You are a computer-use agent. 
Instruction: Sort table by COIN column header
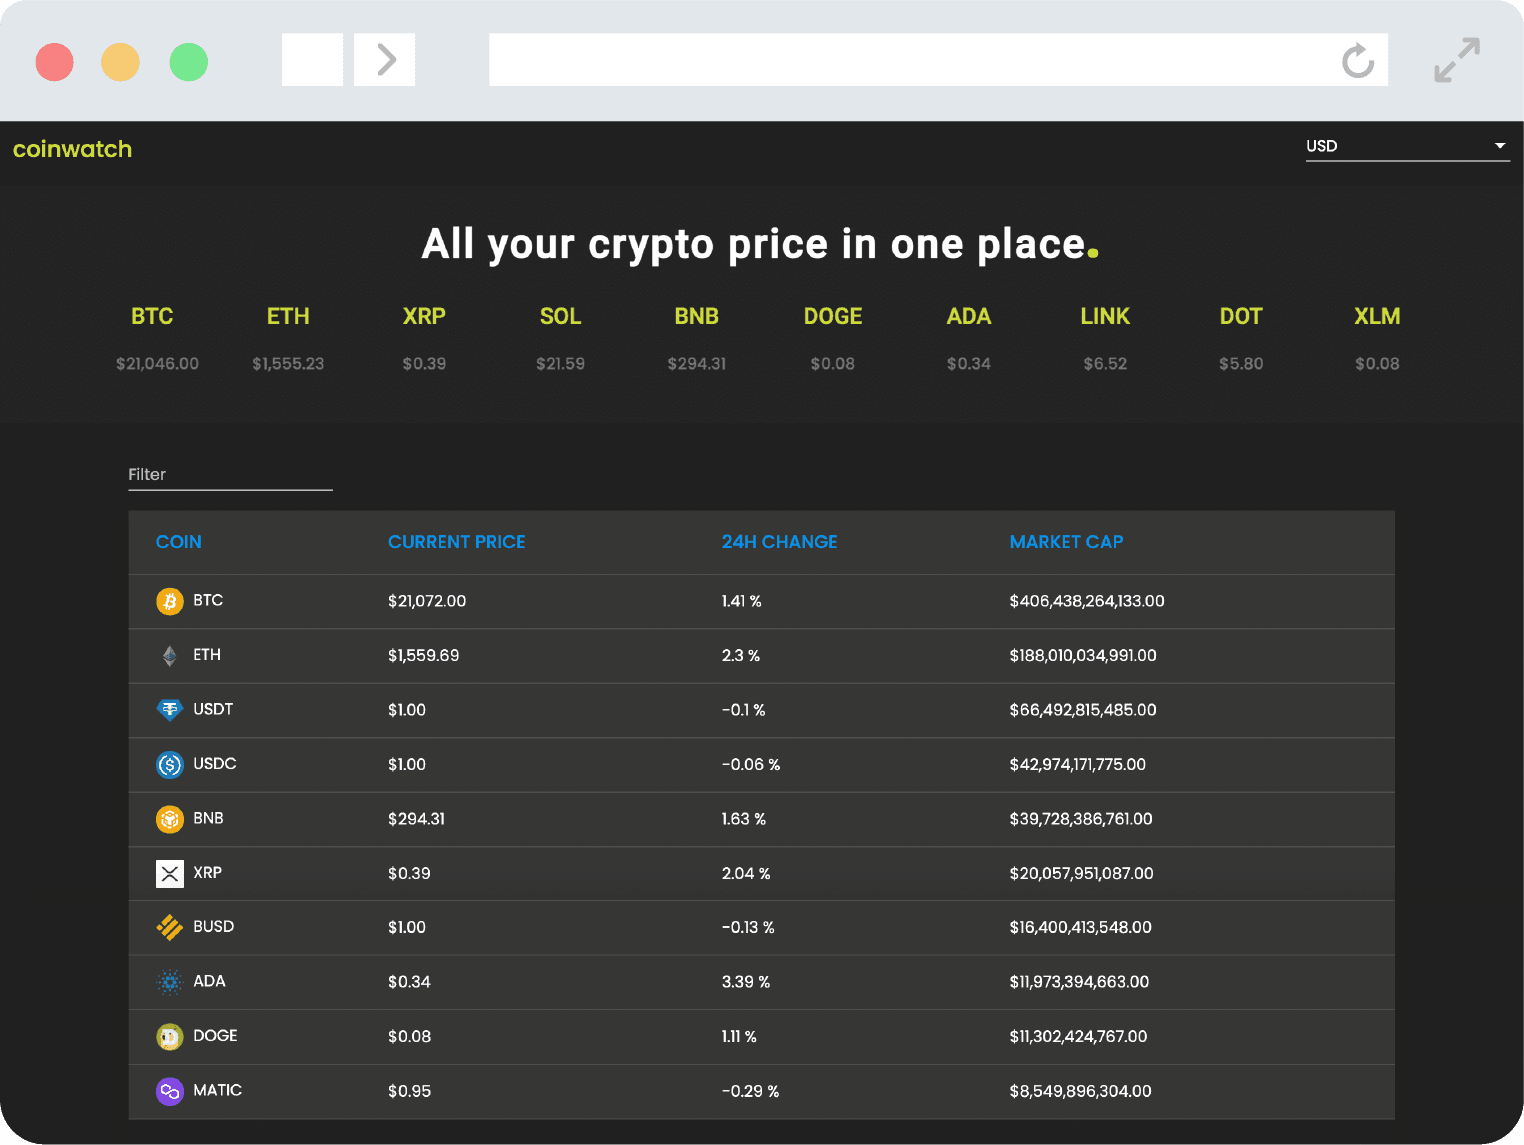click(x=179, y=542)
